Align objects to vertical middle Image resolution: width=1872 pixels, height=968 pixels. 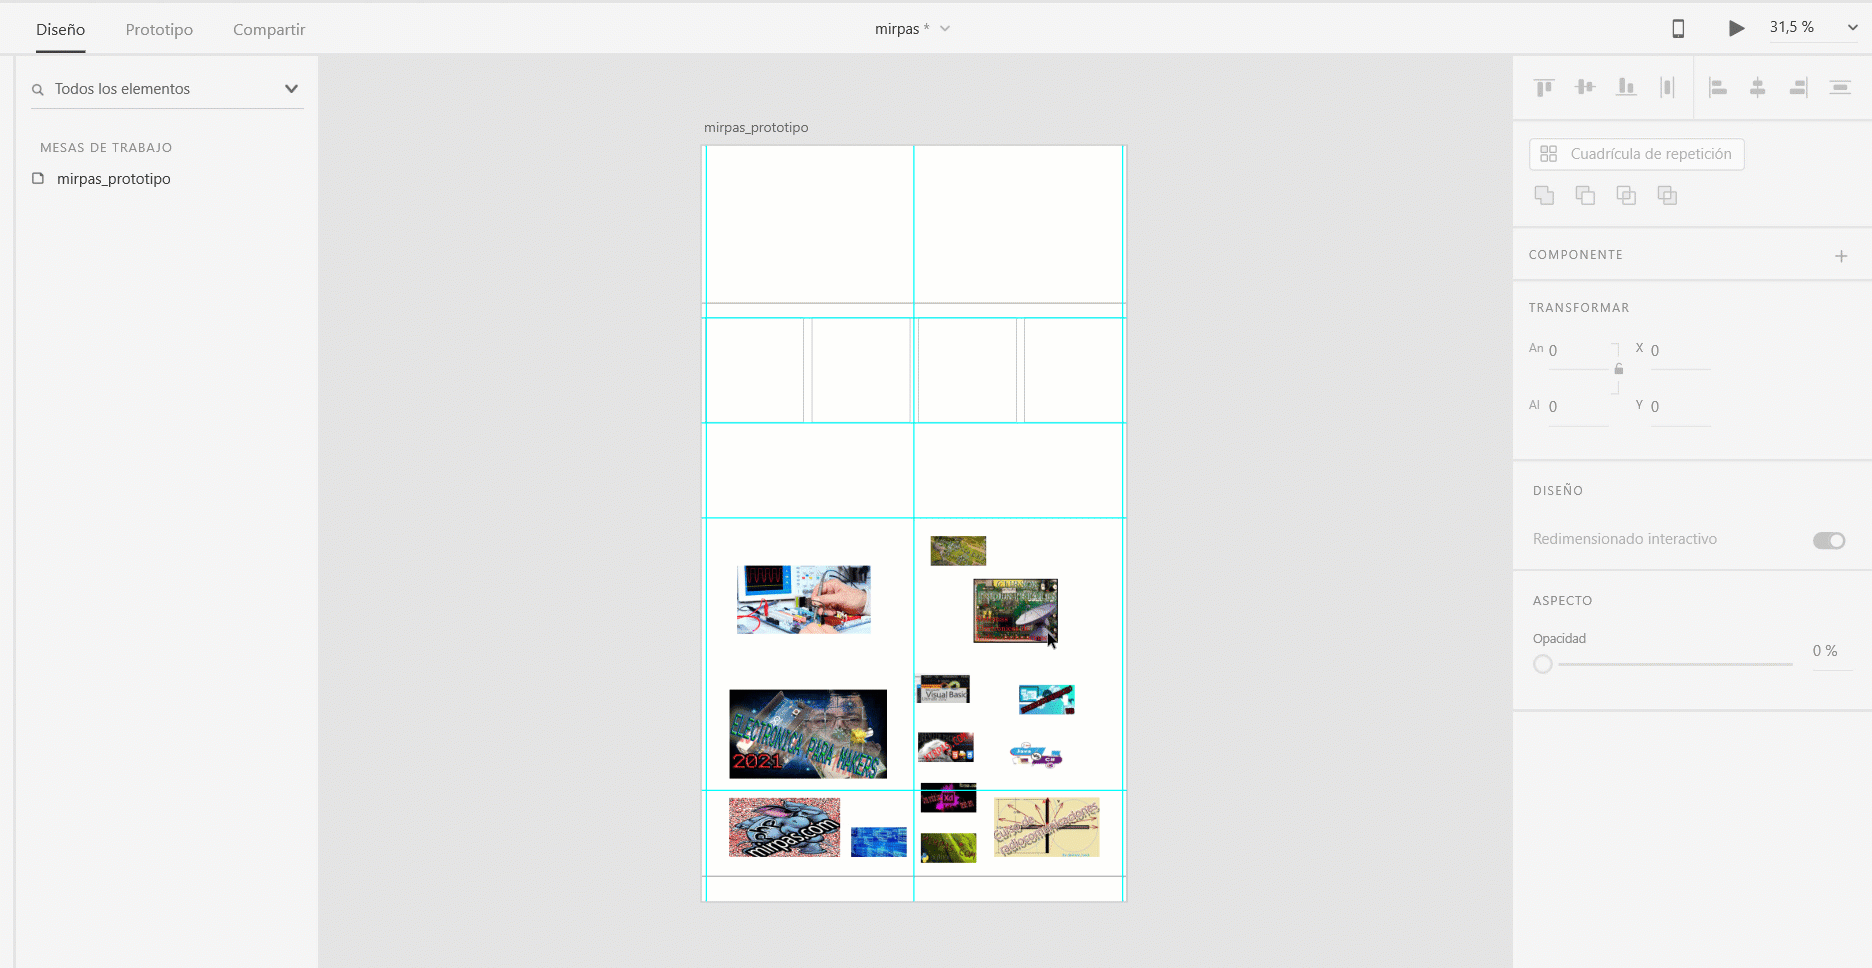click(x=1585, y=88)
